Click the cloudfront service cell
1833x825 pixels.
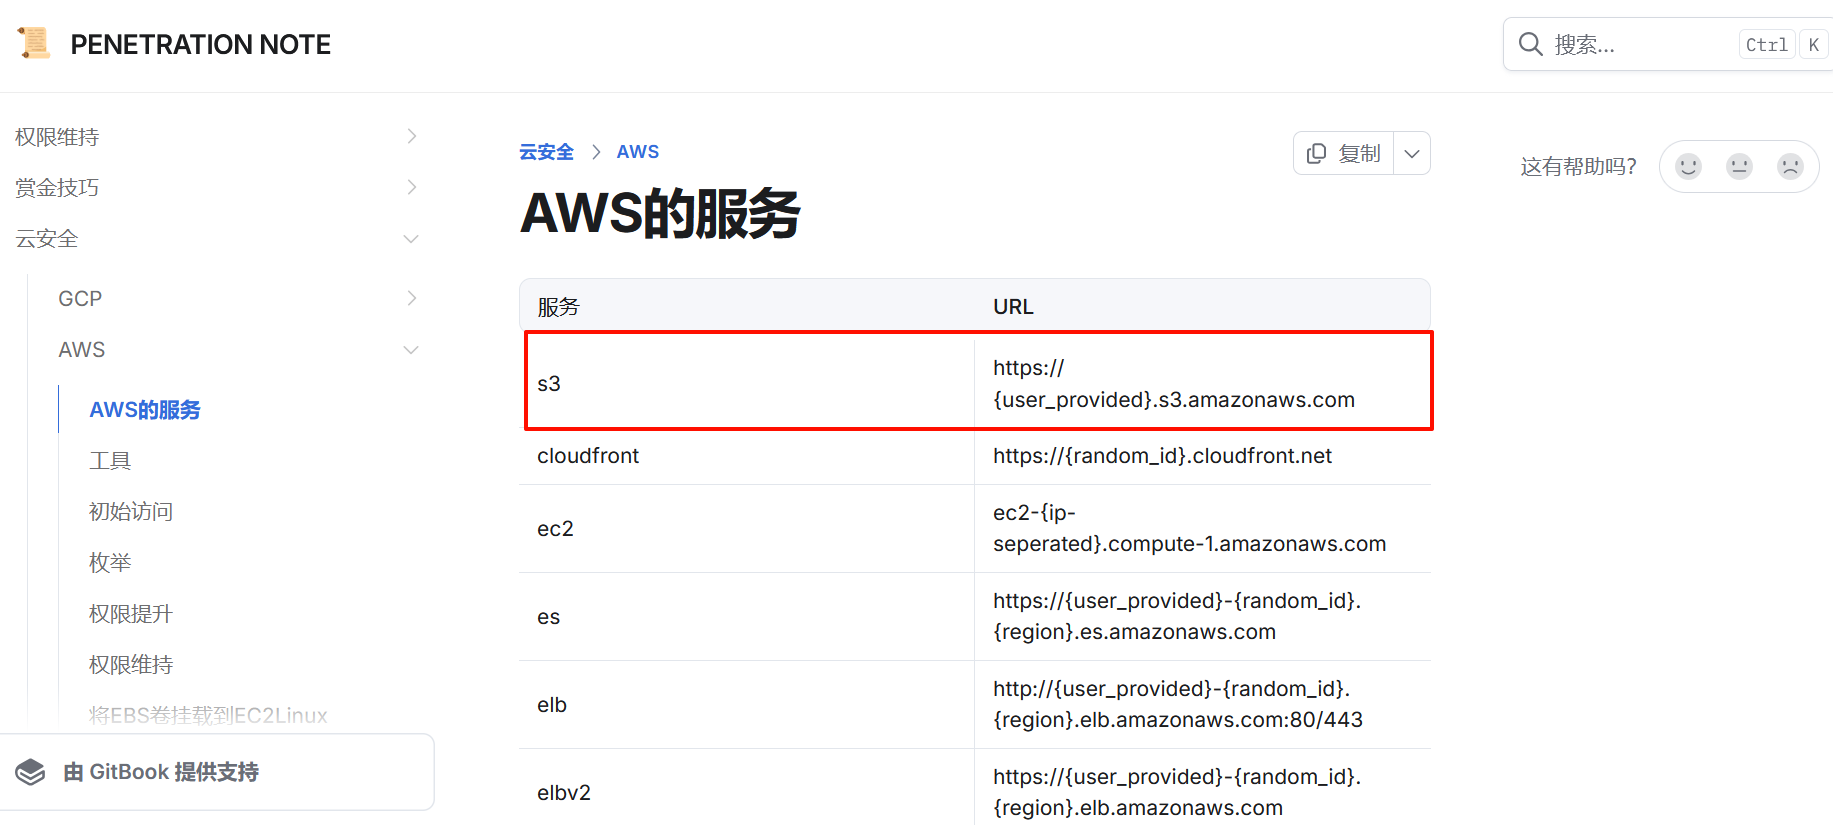(747, 456)
